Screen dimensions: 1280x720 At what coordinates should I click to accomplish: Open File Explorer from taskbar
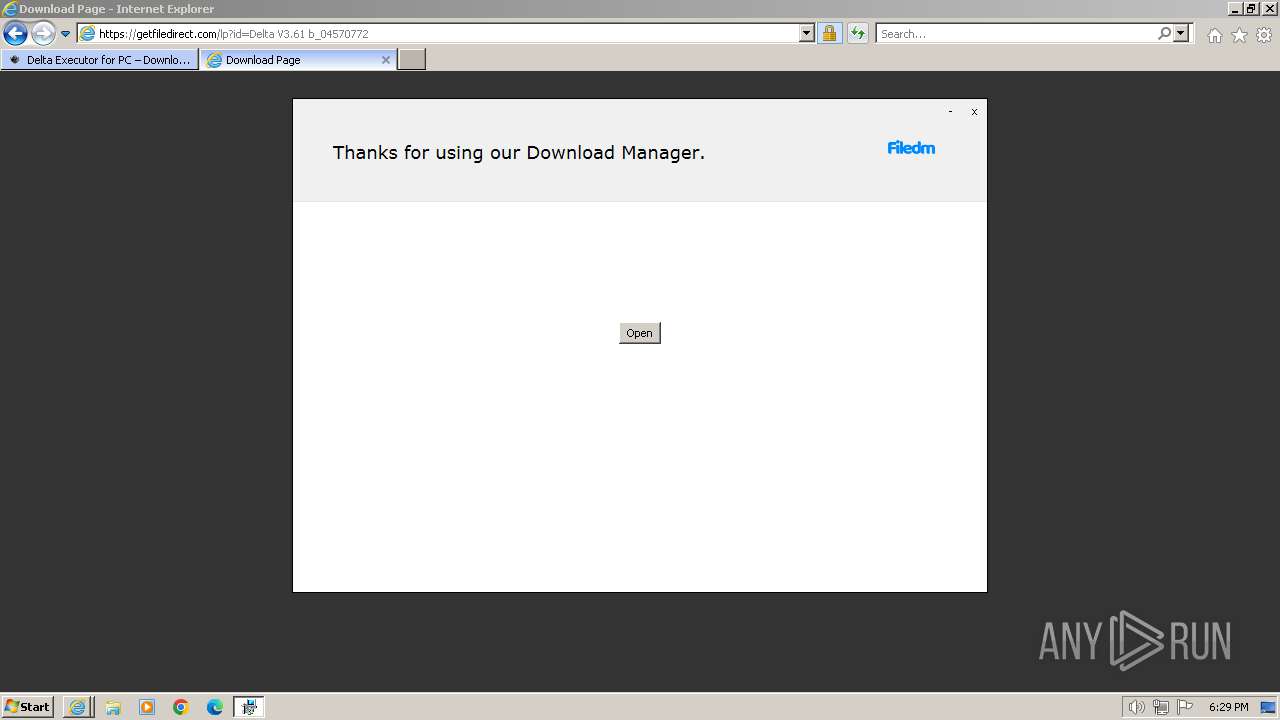pos(113,707)
